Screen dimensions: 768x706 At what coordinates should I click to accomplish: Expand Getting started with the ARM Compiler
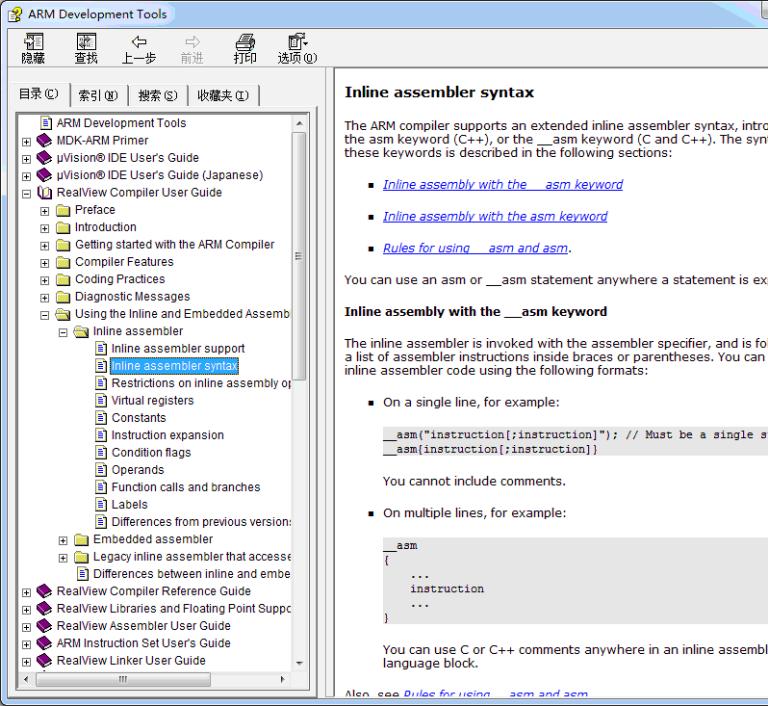point(45,246)
